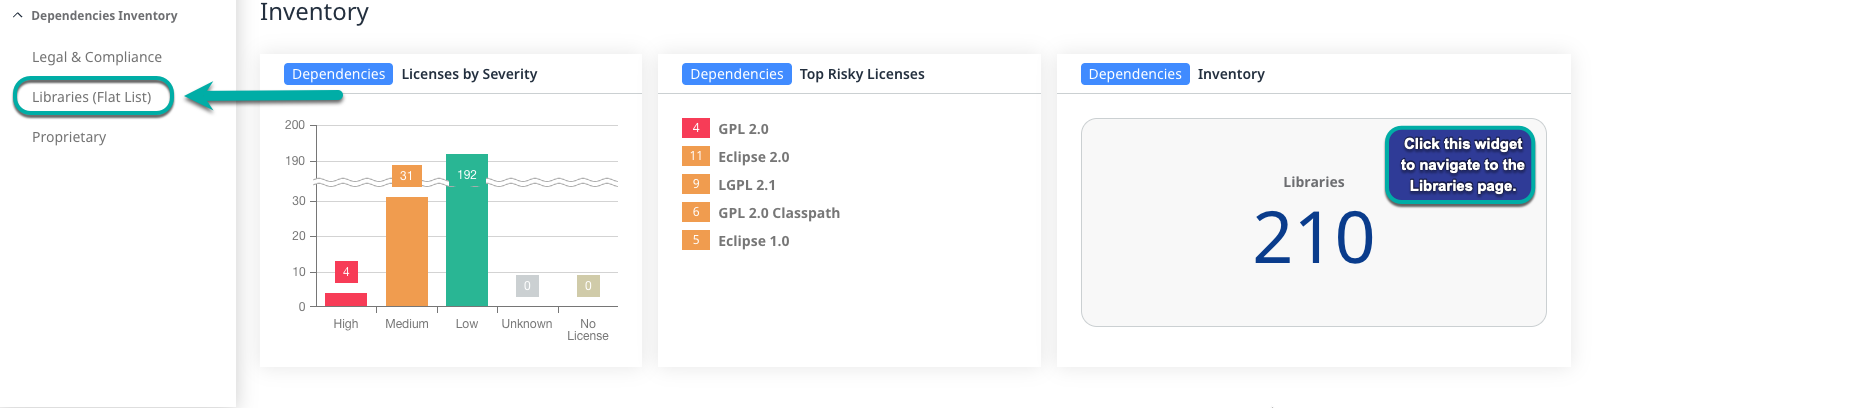Screen dimensions: 1857x408
Task: Click the Libraries 210 count widget
Action: pos(1313,235)
